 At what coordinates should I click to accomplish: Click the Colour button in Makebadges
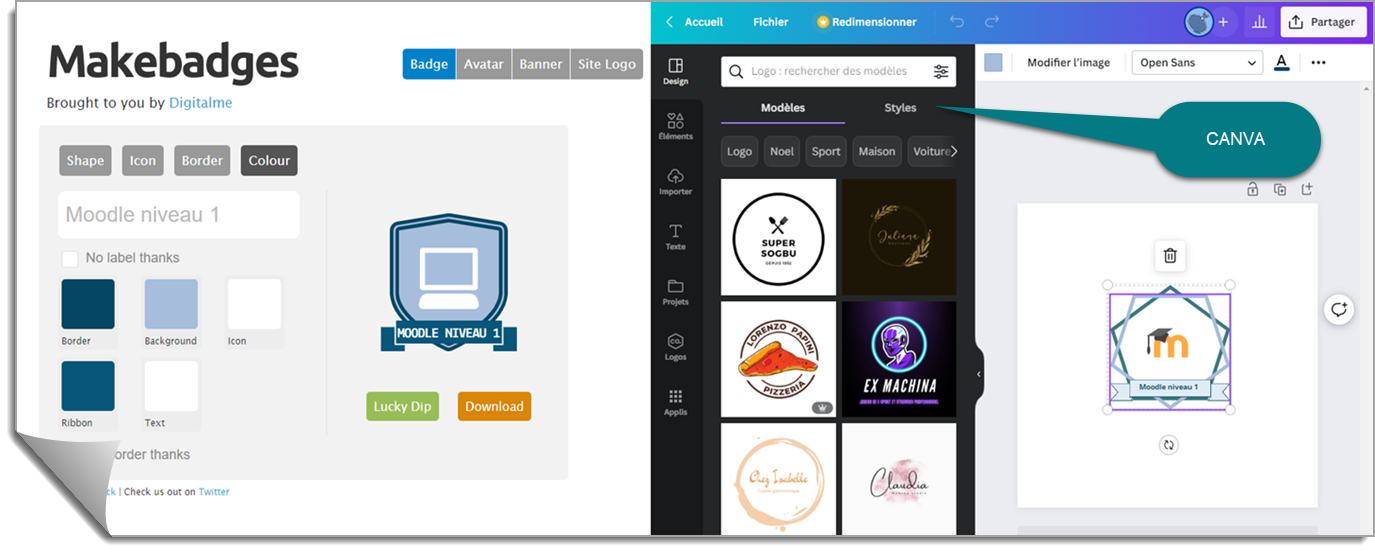tap(269, 161)
